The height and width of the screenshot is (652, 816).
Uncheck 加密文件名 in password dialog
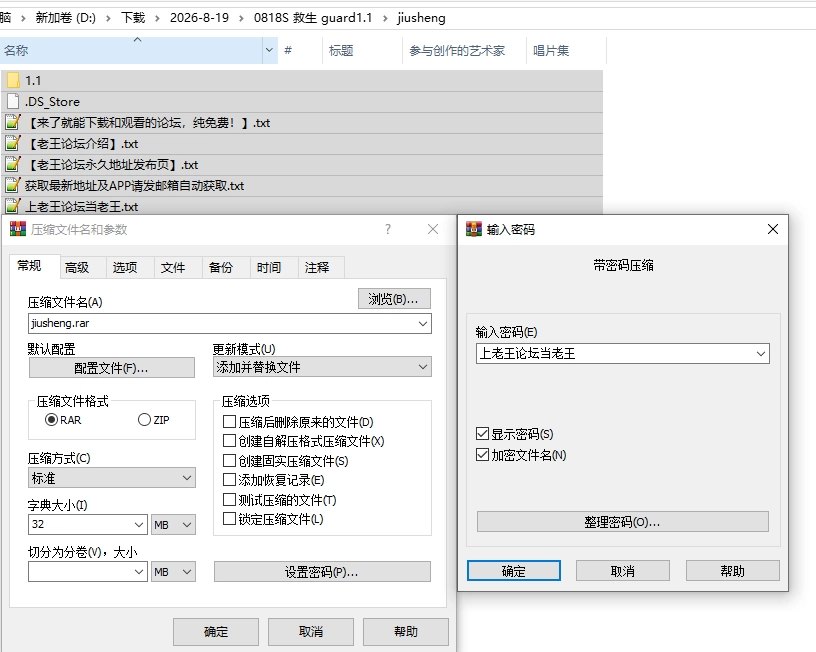click(482, 455)
